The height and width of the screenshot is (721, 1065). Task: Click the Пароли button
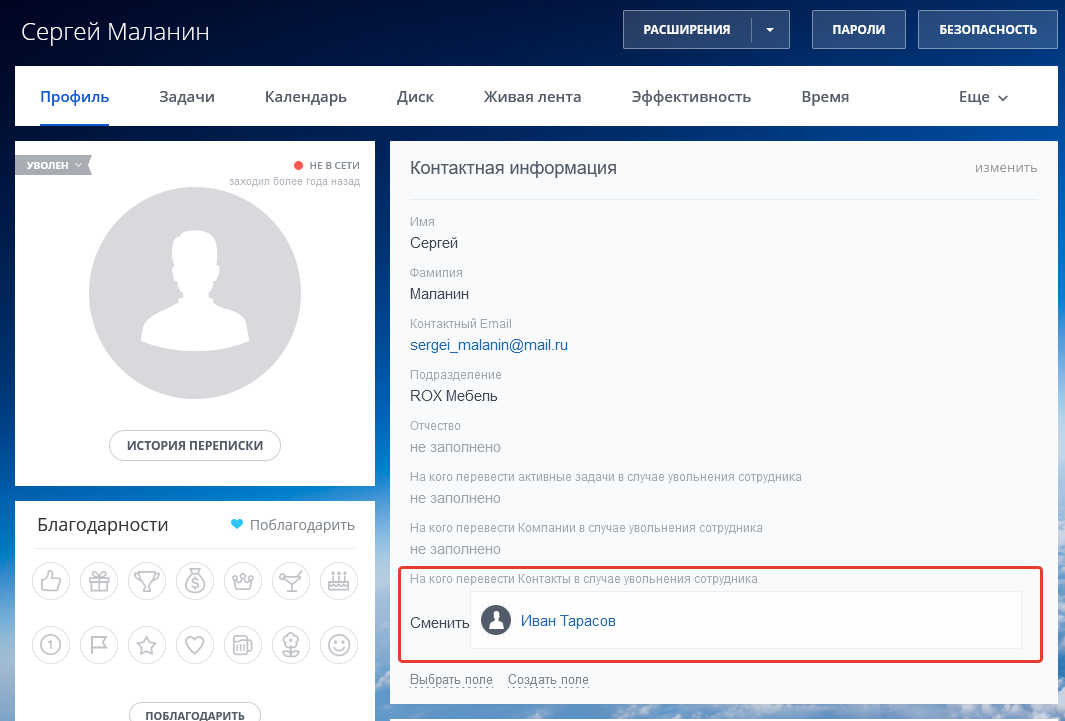click(858, 30)
